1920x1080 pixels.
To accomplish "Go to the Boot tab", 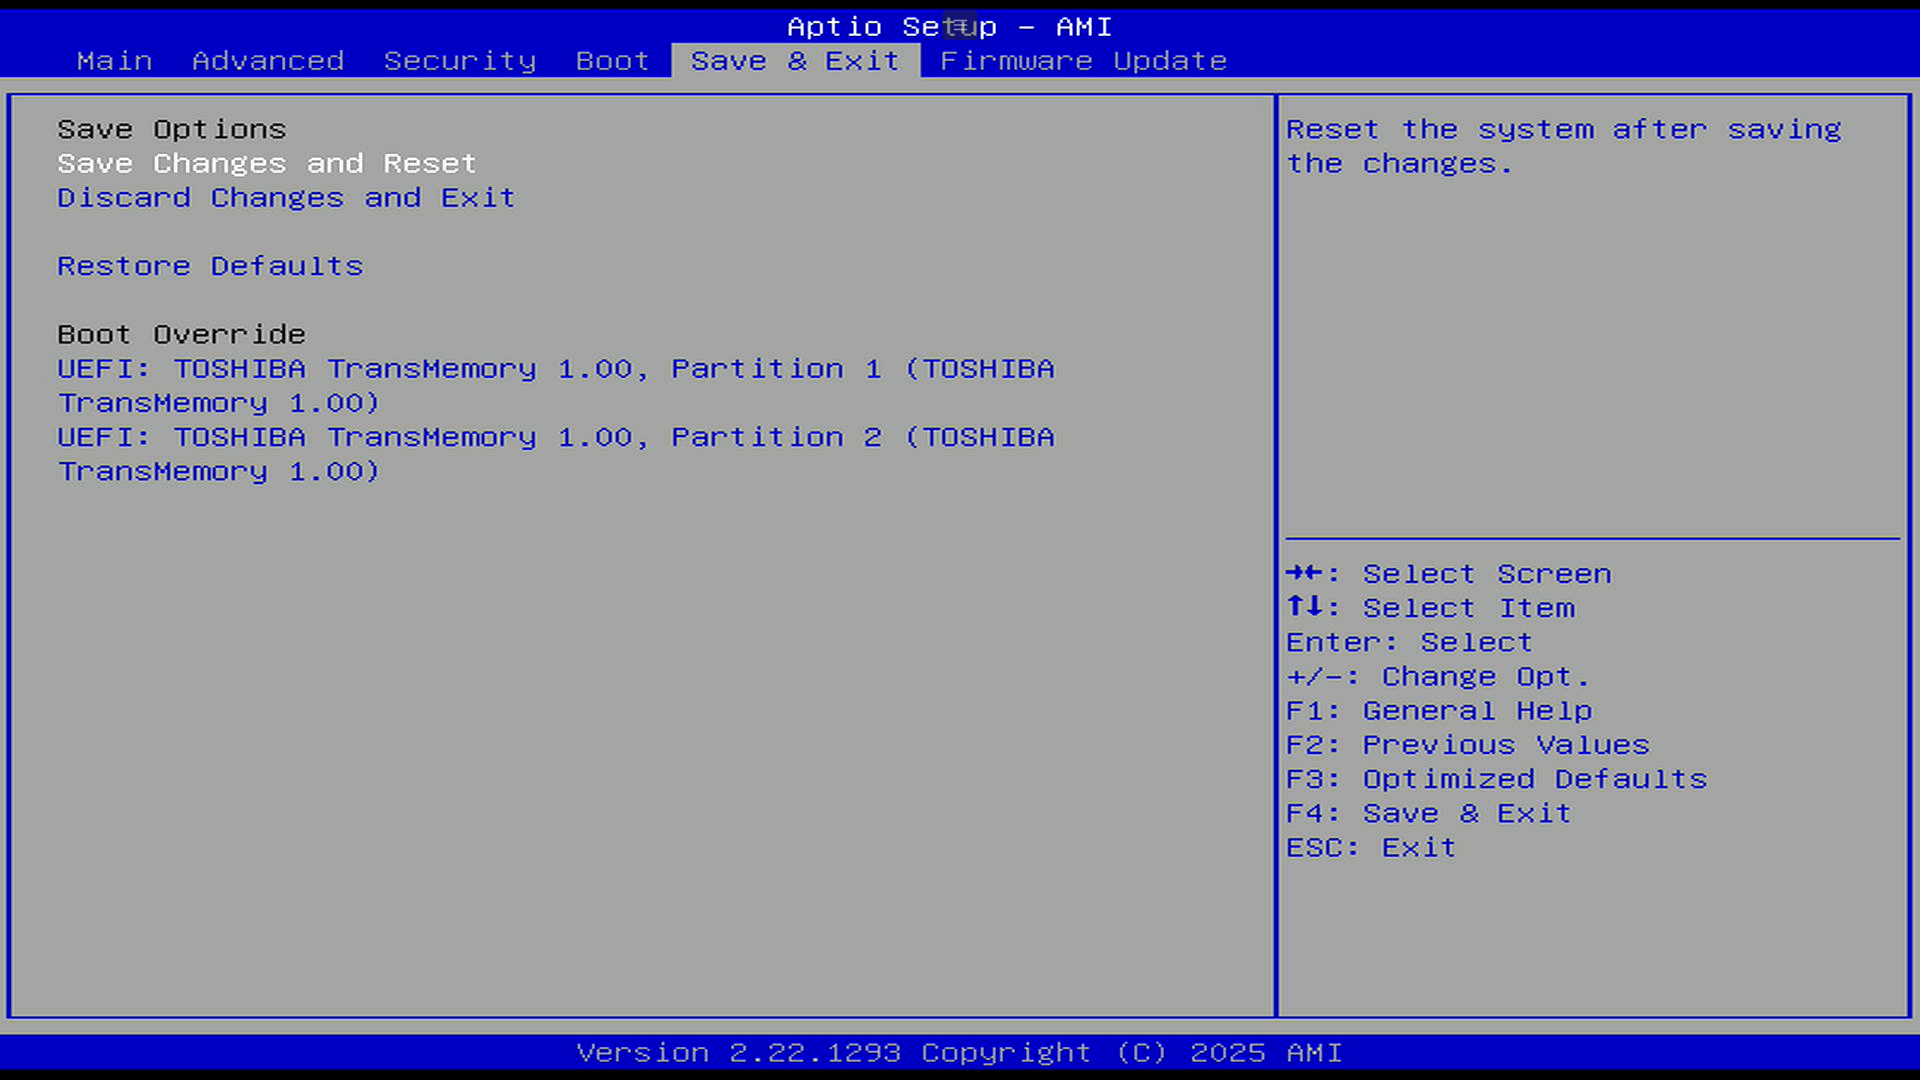I will click(612, 61).
